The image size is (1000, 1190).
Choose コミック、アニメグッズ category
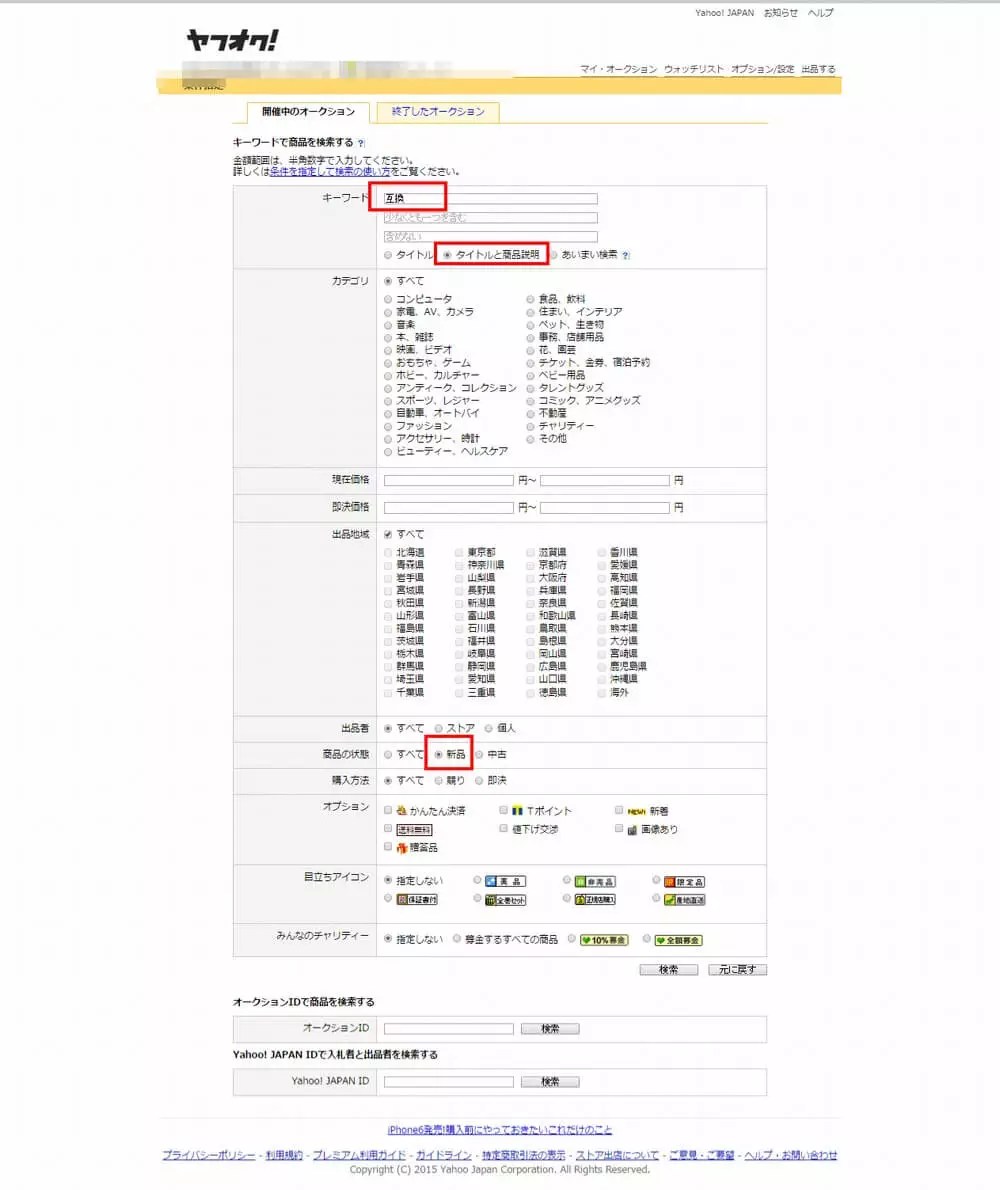pos(530,401)
